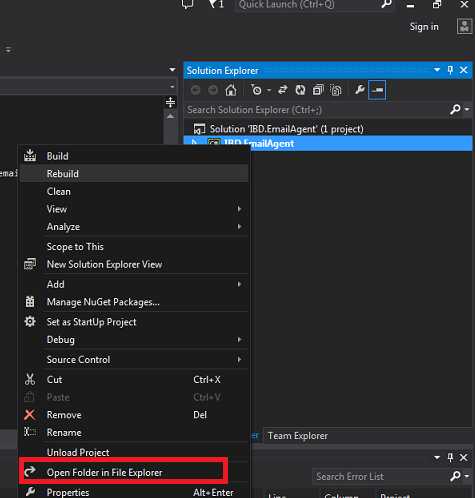The image size is (475, 498).
Task: Open the Solution Explorer window options dropdown arrow
Action: 437,70
